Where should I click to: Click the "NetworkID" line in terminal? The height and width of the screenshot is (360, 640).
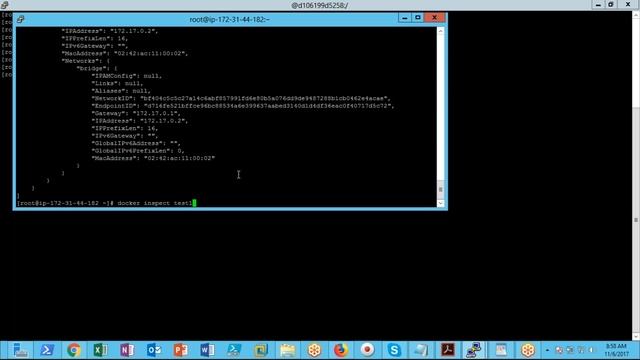(x=241, y=98)
